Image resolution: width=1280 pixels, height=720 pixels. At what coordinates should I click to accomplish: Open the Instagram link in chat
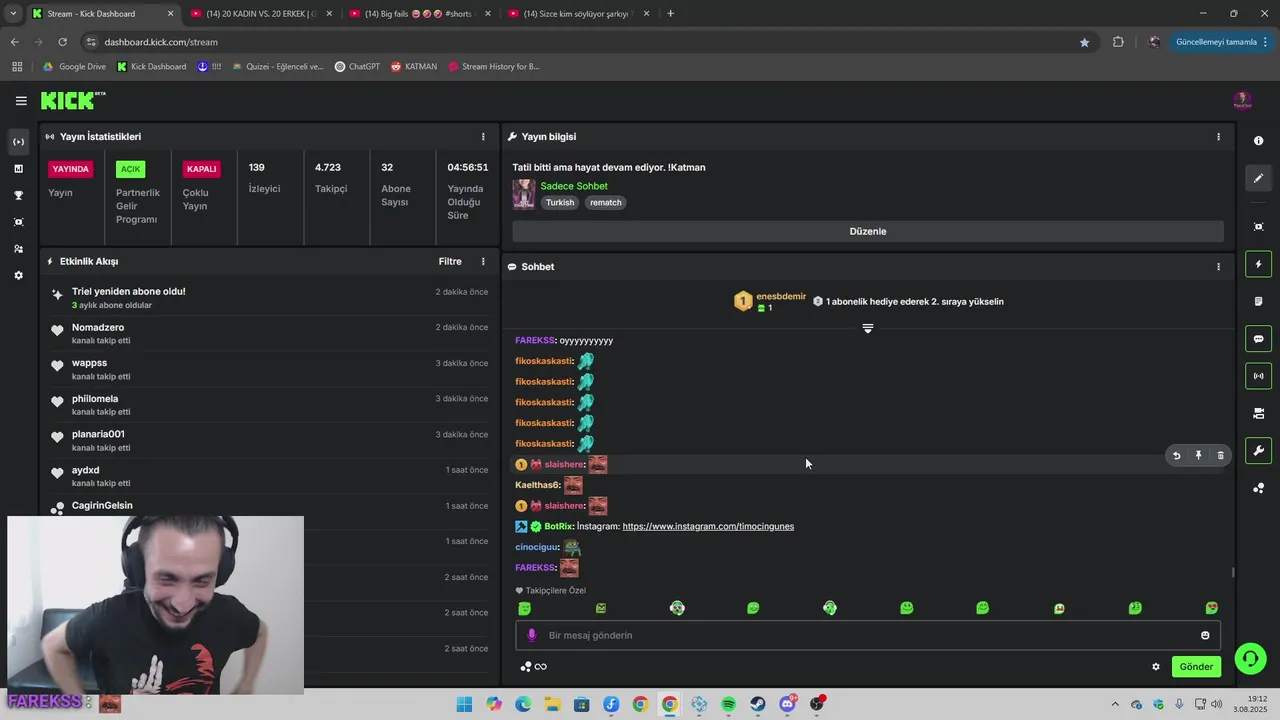(x=708, y=526)
